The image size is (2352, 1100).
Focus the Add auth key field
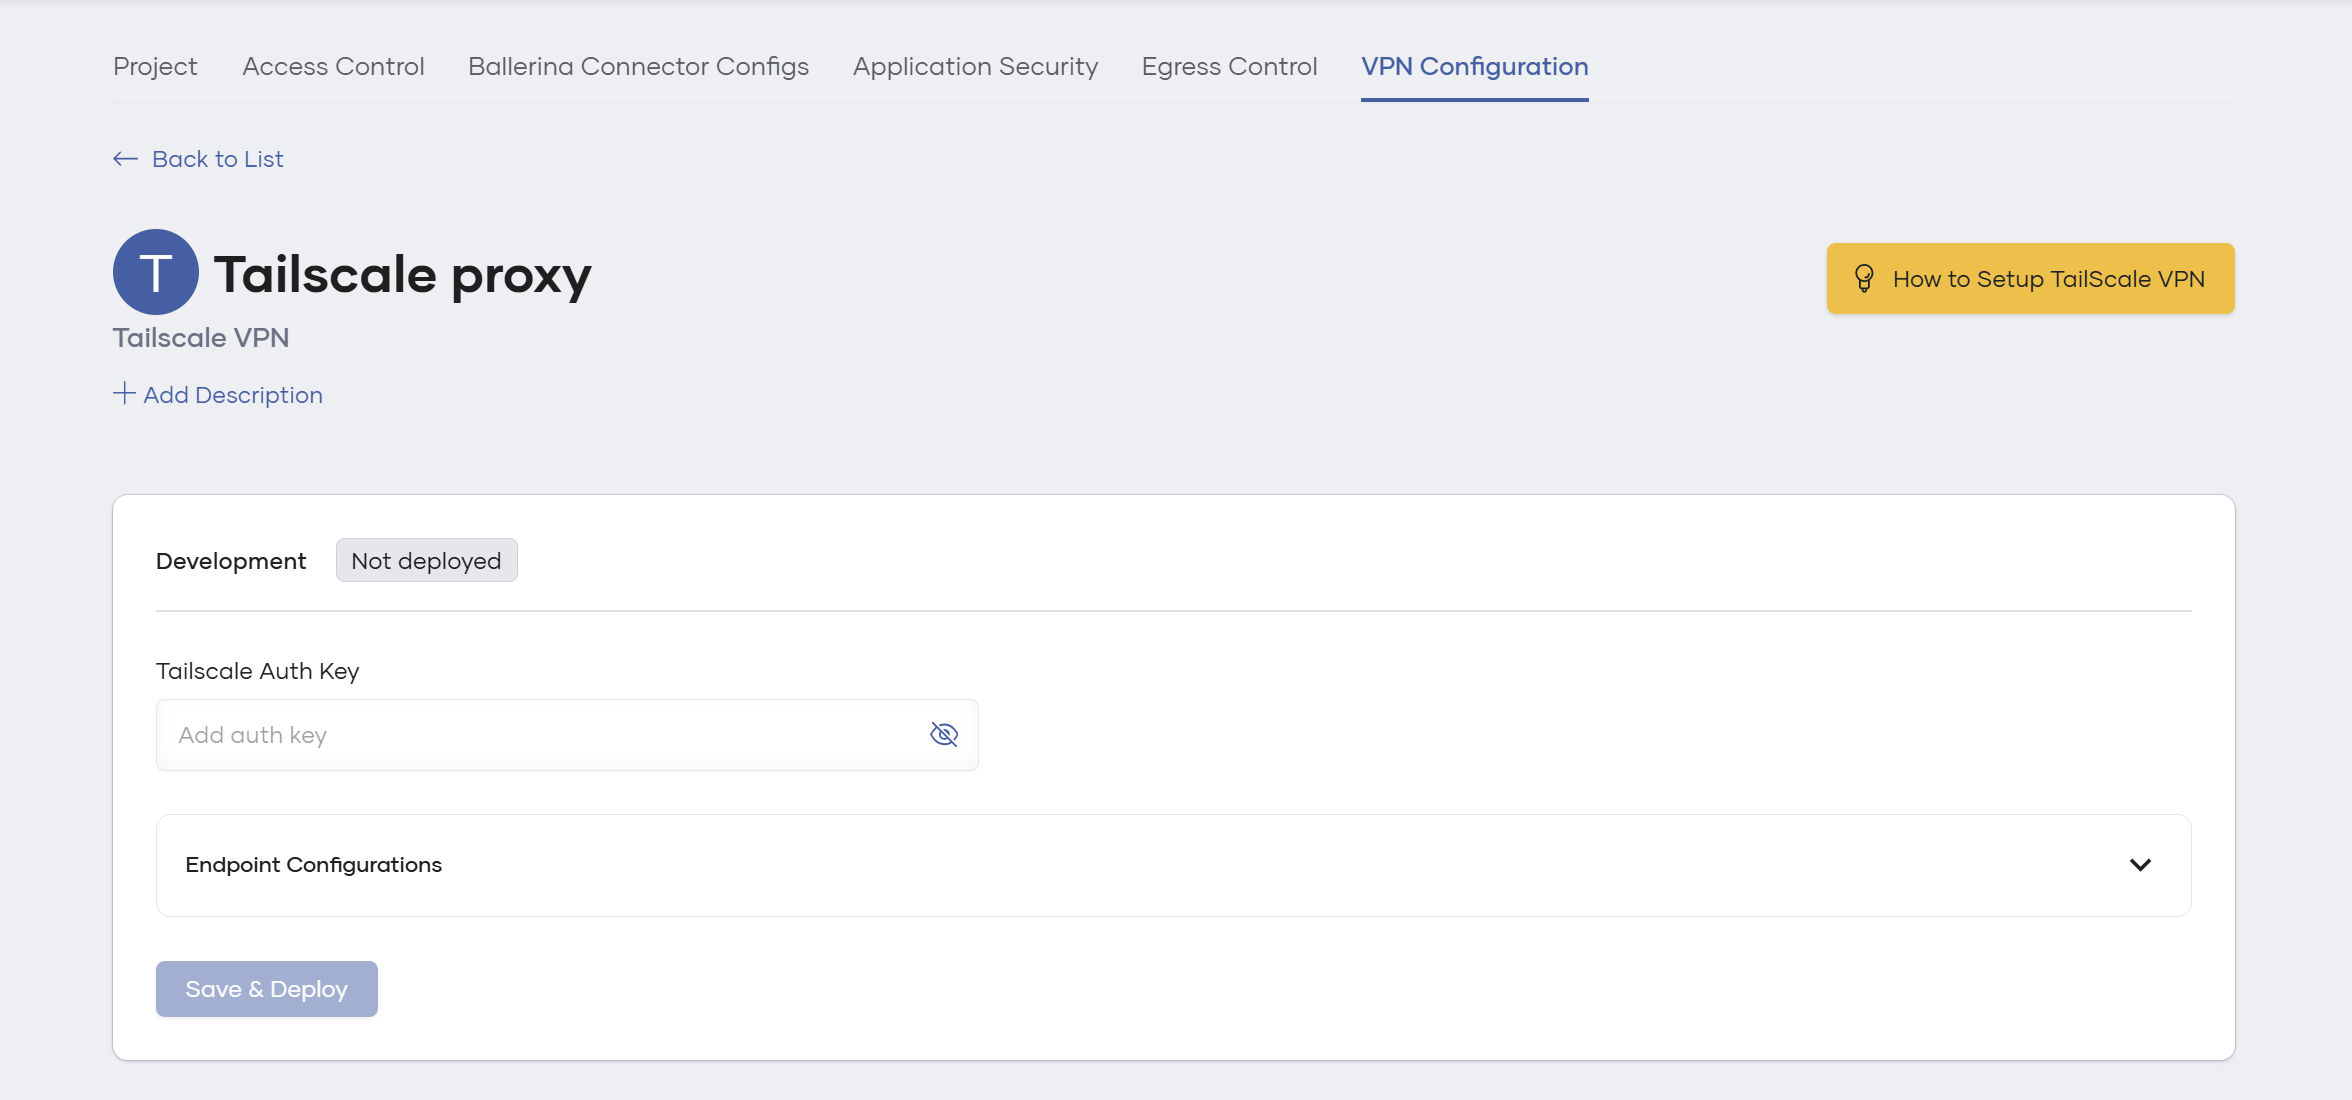(x=567, y=735)
